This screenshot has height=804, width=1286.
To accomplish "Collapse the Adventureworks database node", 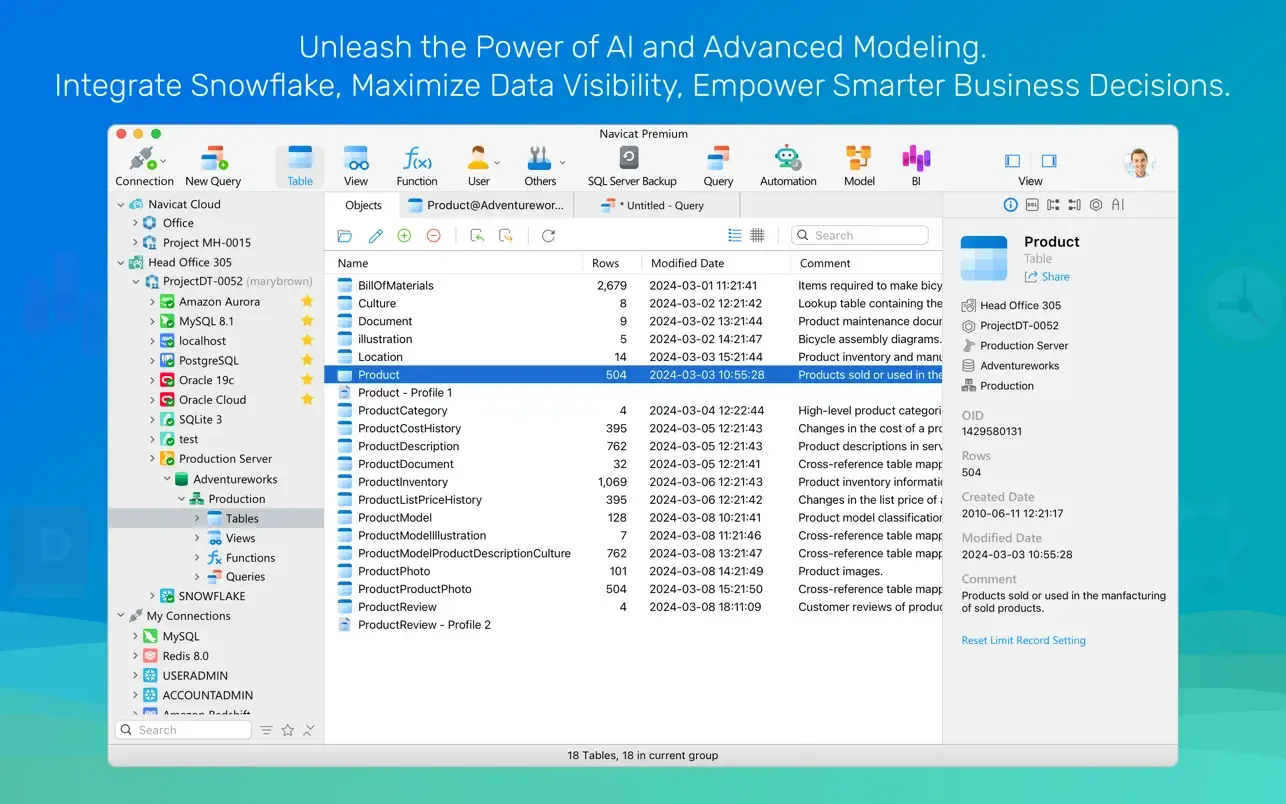I will pos(167,479).
